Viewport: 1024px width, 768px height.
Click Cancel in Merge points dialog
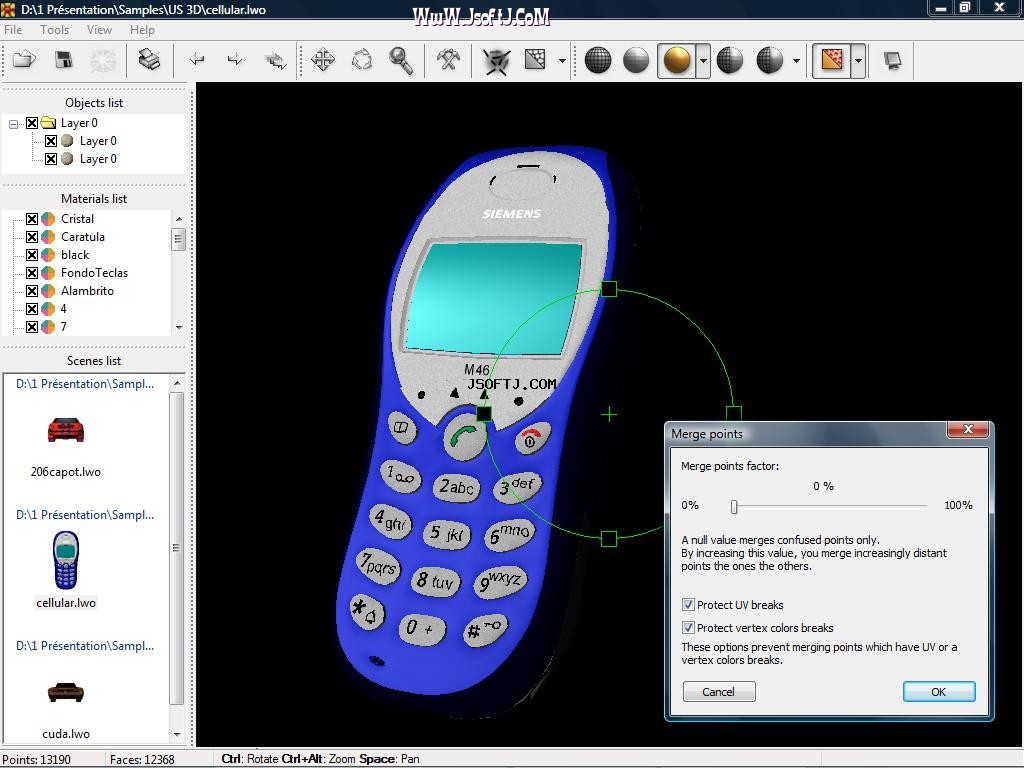coord(718,692)
